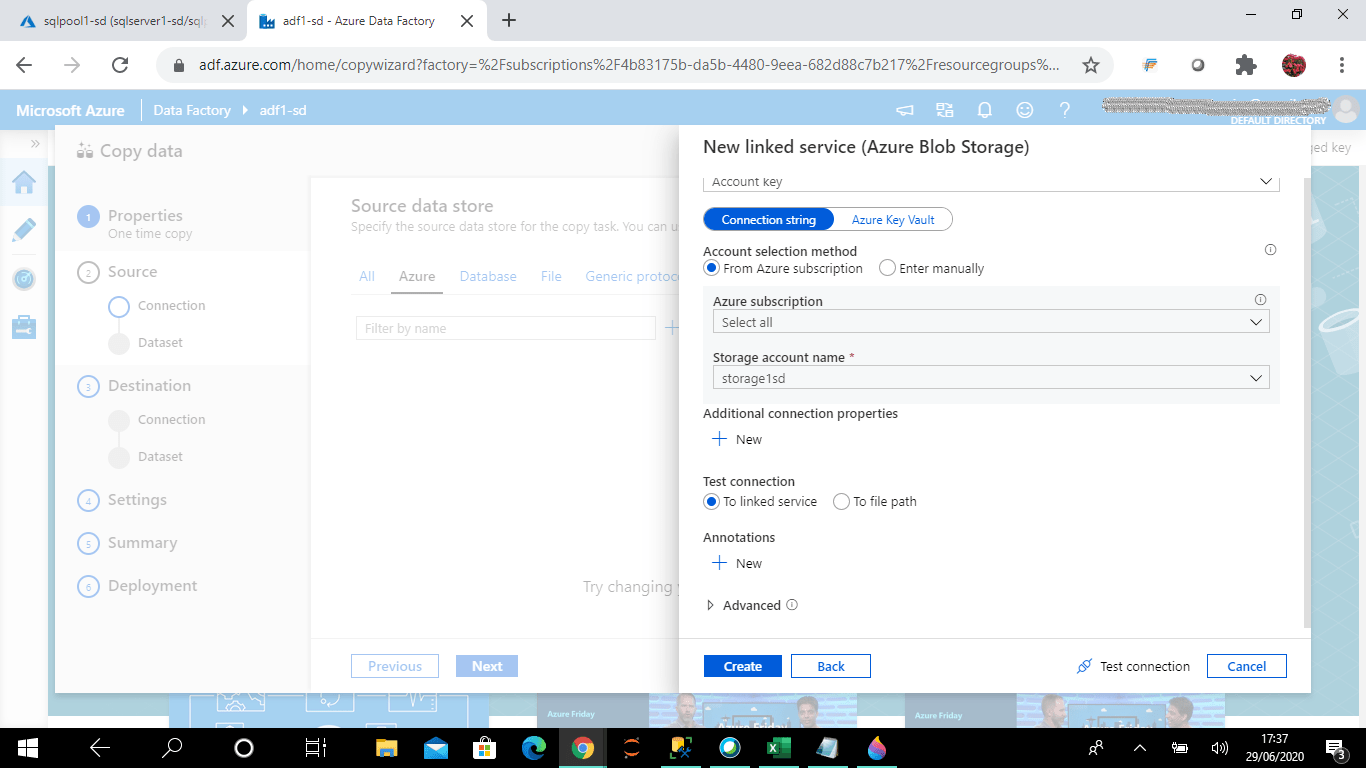Expand the Advanced section

[x=750, y=605]
